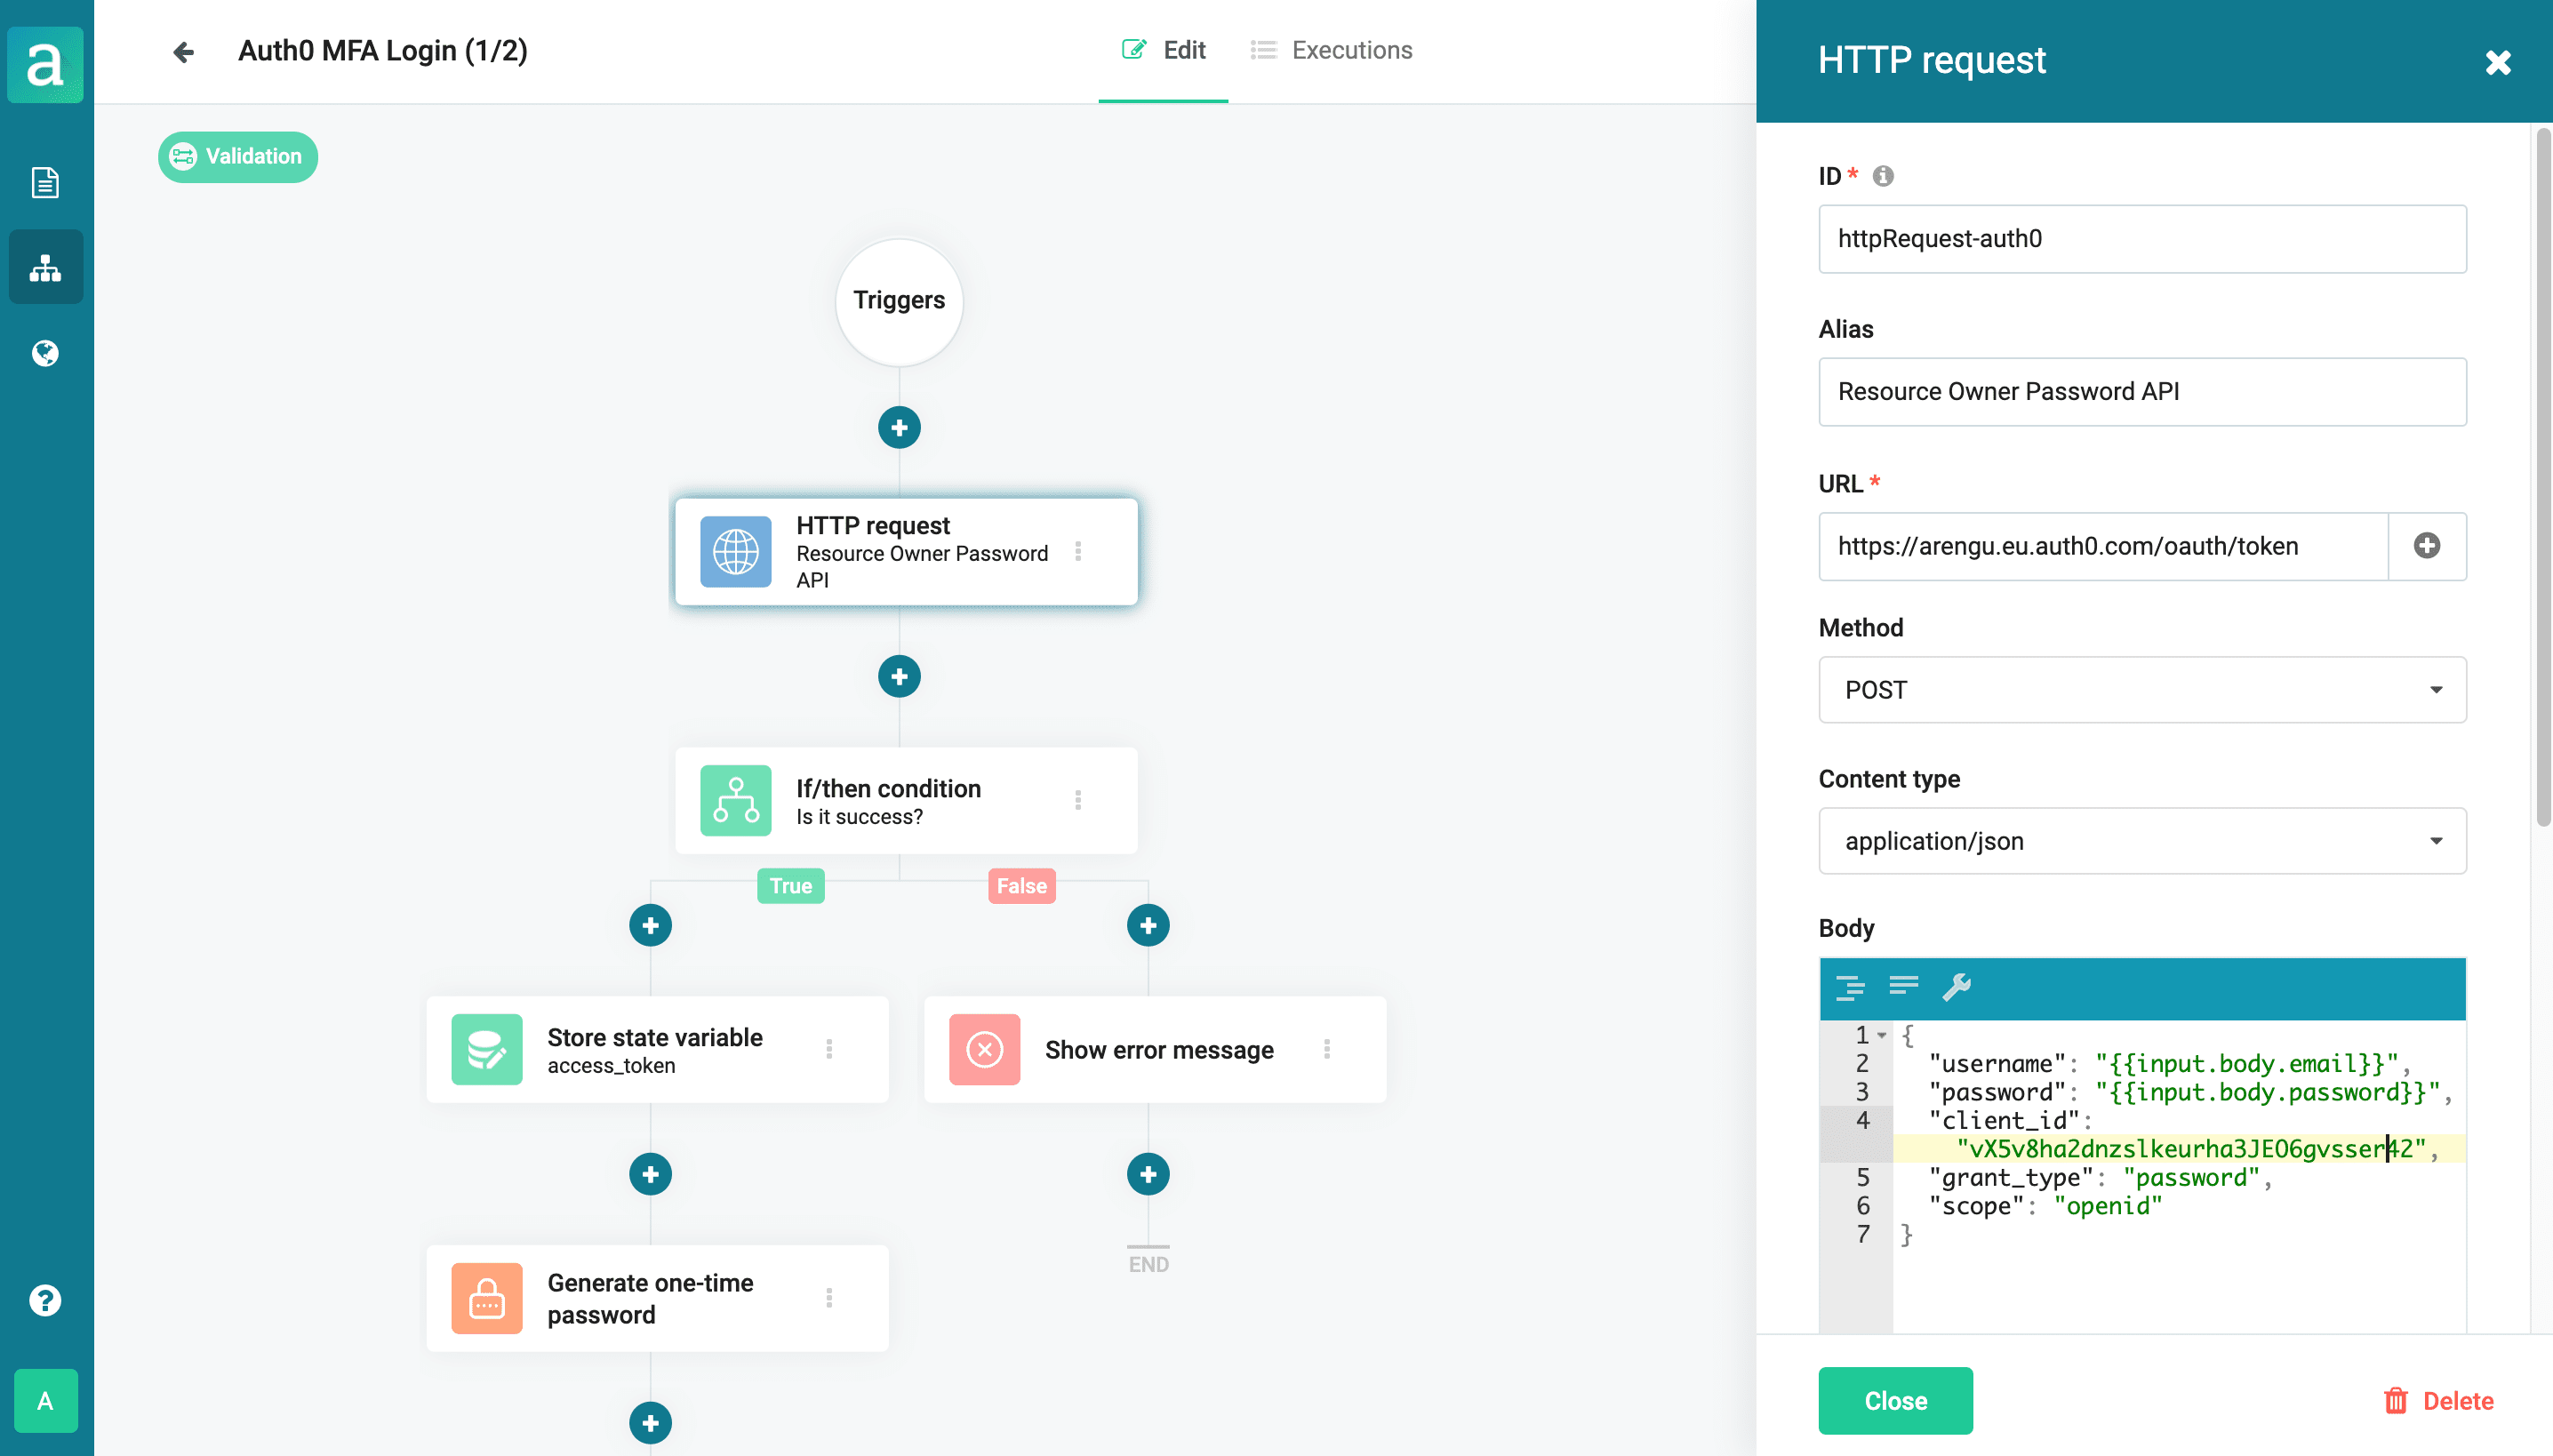Select the Show error message icon

pyautogui.click(x=984, y=1050)
